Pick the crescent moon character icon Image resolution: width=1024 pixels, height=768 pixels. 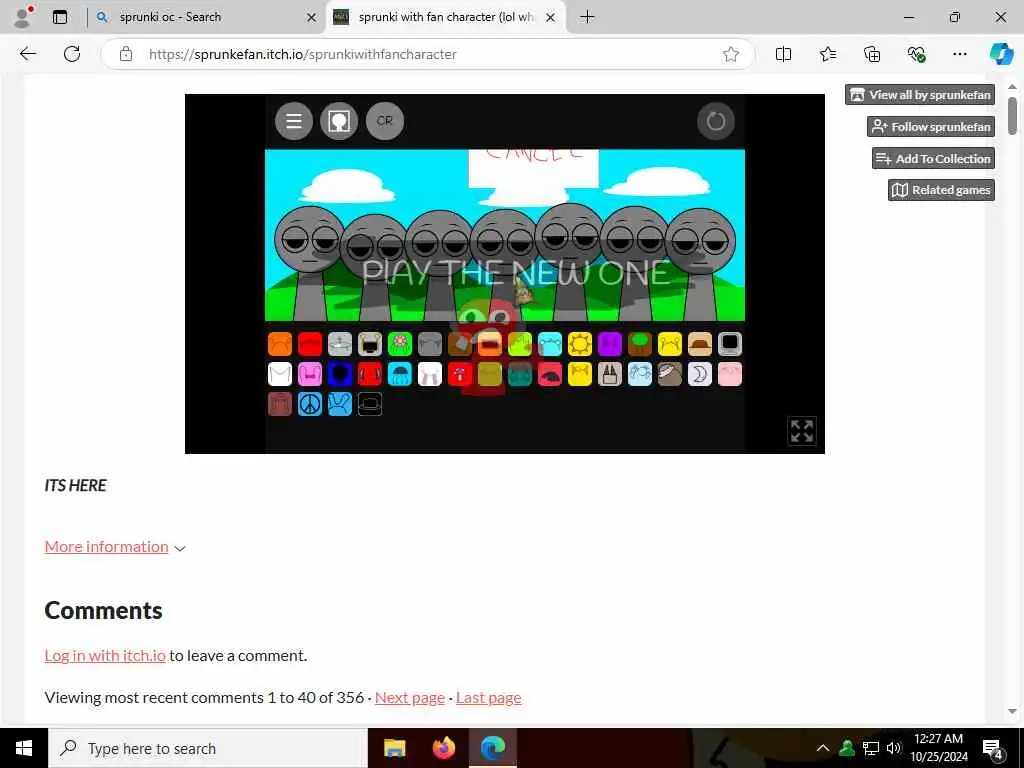point(699,374)
